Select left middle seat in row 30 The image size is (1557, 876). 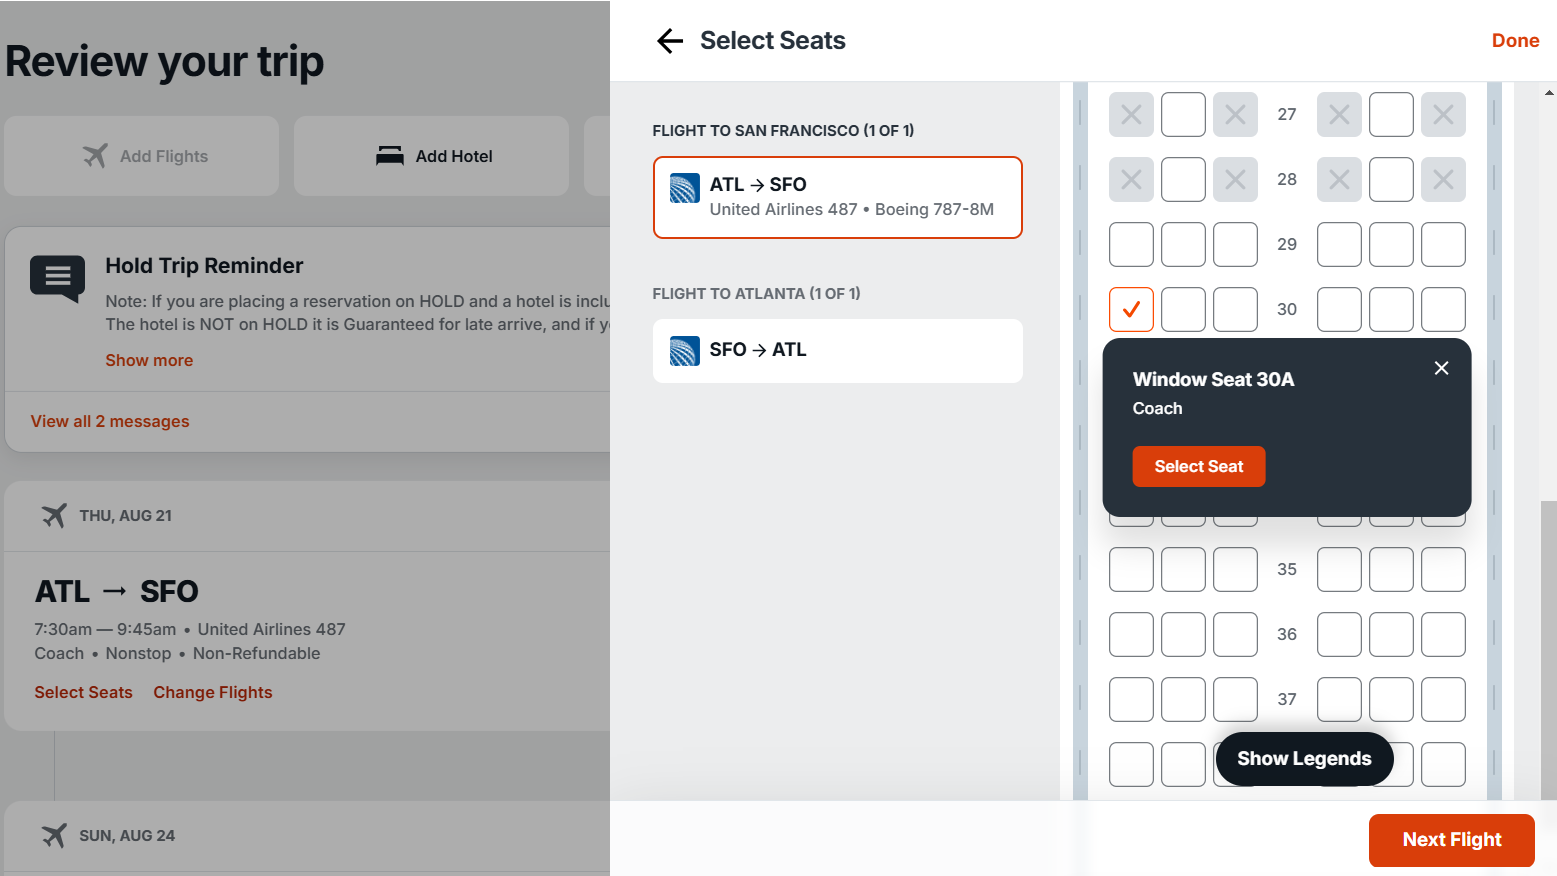point(1183,310)
